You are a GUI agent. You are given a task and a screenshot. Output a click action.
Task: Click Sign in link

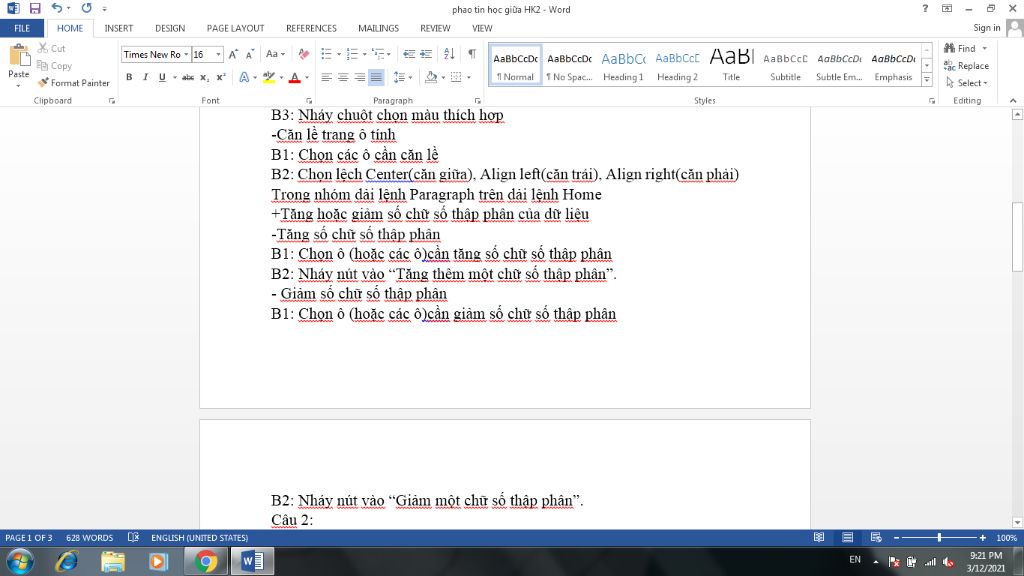987,28
